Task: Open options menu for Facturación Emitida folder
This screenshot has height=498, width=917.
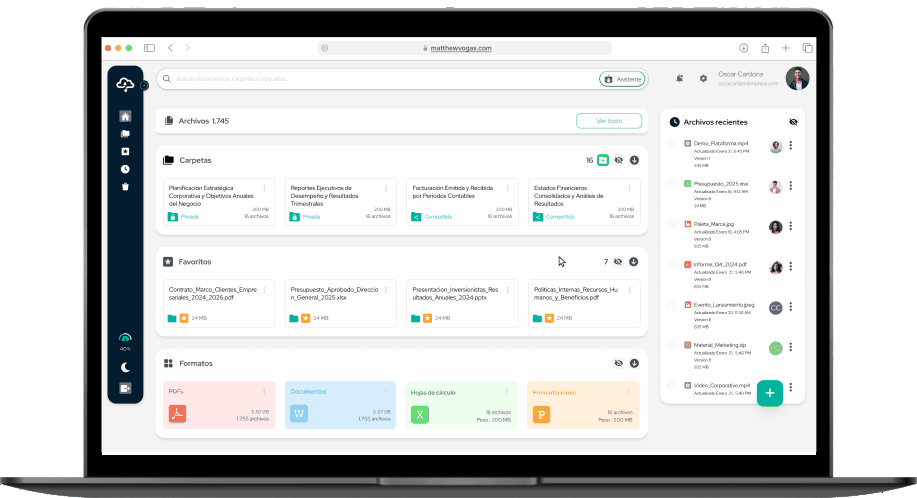Action: 508,188
